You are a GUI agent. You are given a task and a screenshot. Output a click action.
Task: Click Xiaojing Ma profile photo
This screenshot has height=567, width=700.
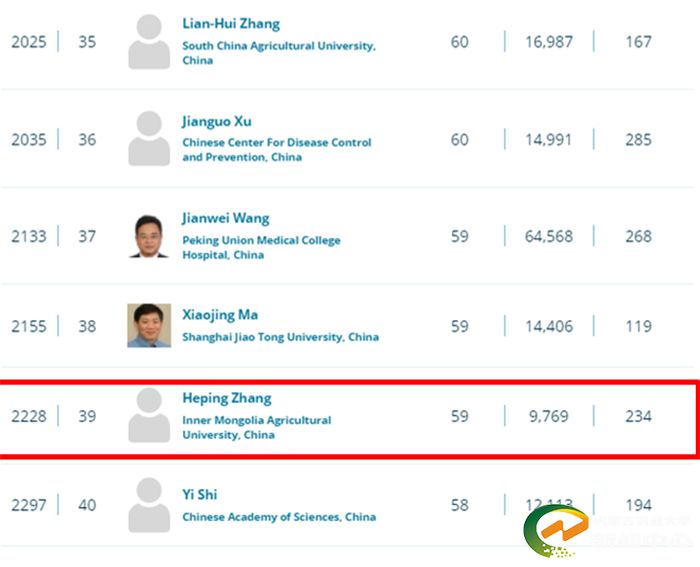click(x=149, y=325)
